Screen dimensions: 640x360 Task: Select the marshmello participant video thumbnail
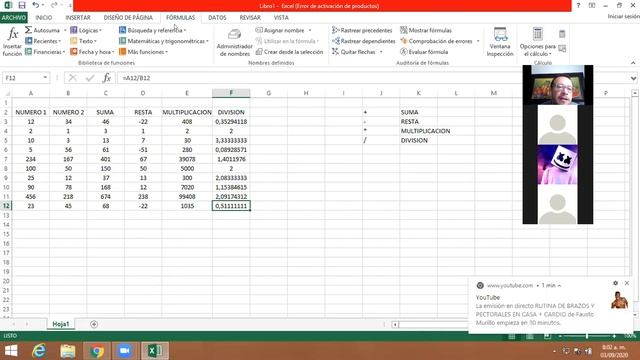(x=558, y=164)
